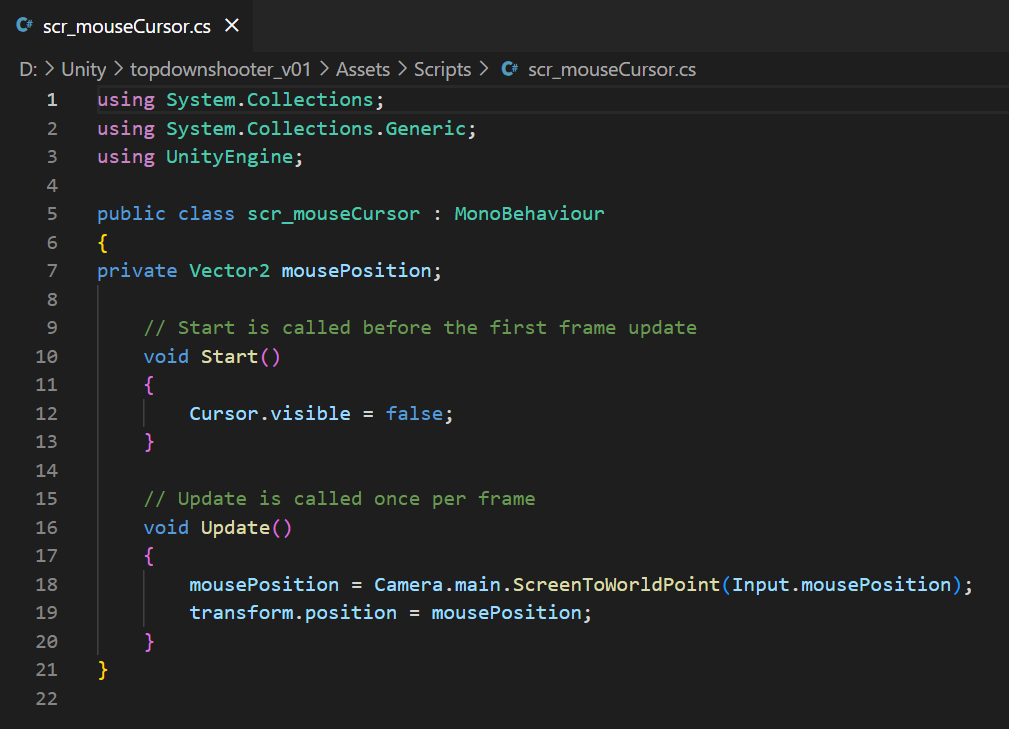Click the scr_mouseCursor.cs breadcrumb file name

pyautogui.click(x=611, y=69)
